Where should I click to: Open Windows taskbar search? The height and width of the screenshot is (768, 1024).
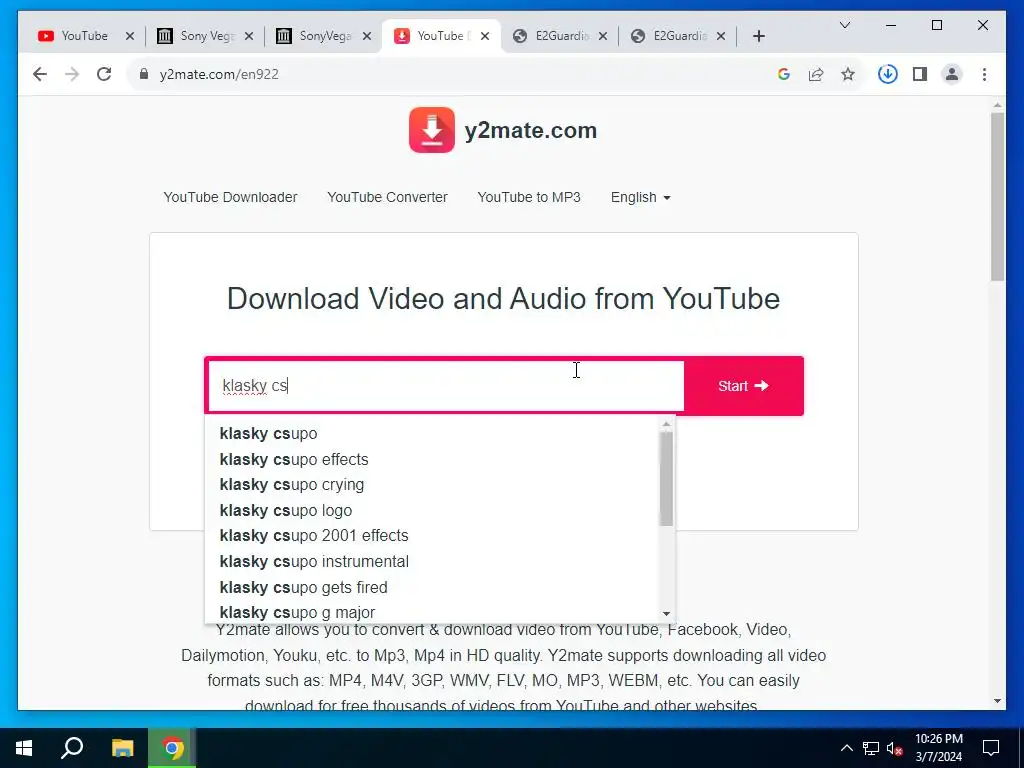[x=72, y=748]
